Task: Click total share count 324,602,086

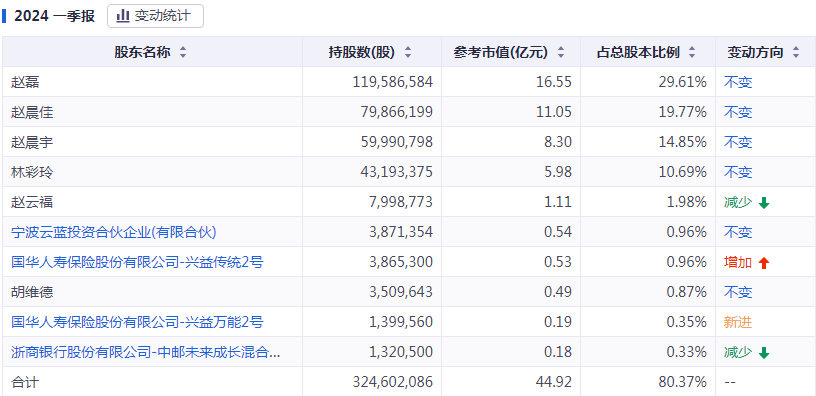Action: (392, 382)
